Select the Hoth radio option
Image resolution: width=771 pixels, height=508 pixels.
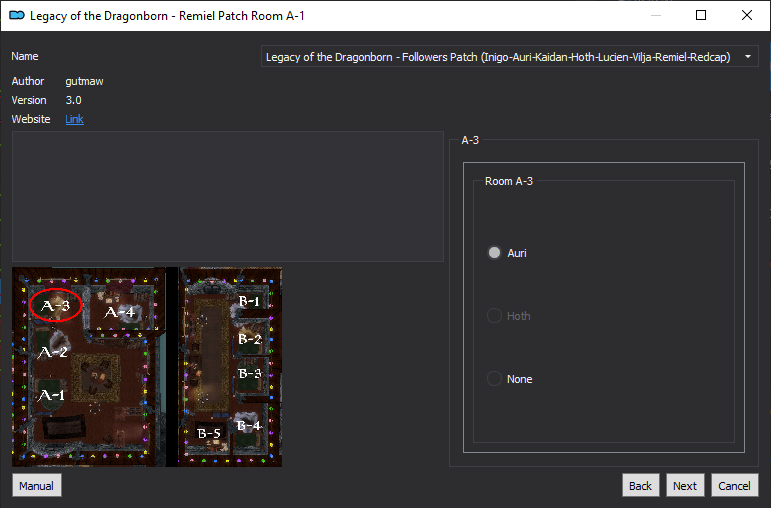click(x=494, y=316)
